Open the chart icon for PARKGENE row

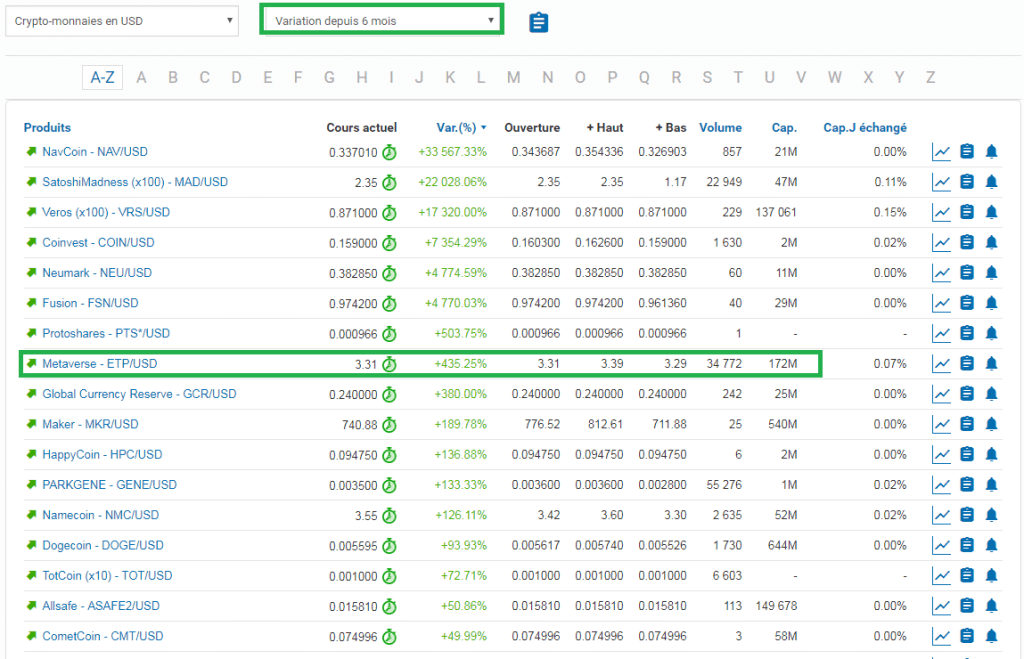pos(941,485)
